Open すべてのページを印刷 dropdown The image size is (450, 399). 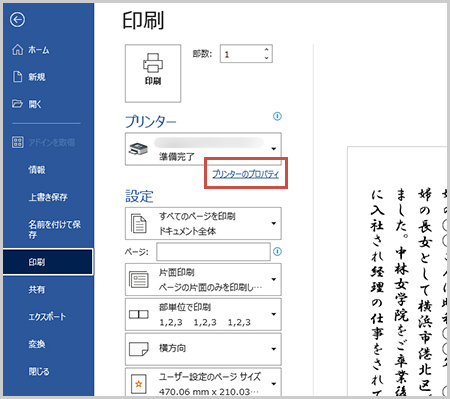pyautogui.click(x=203, y=223)
